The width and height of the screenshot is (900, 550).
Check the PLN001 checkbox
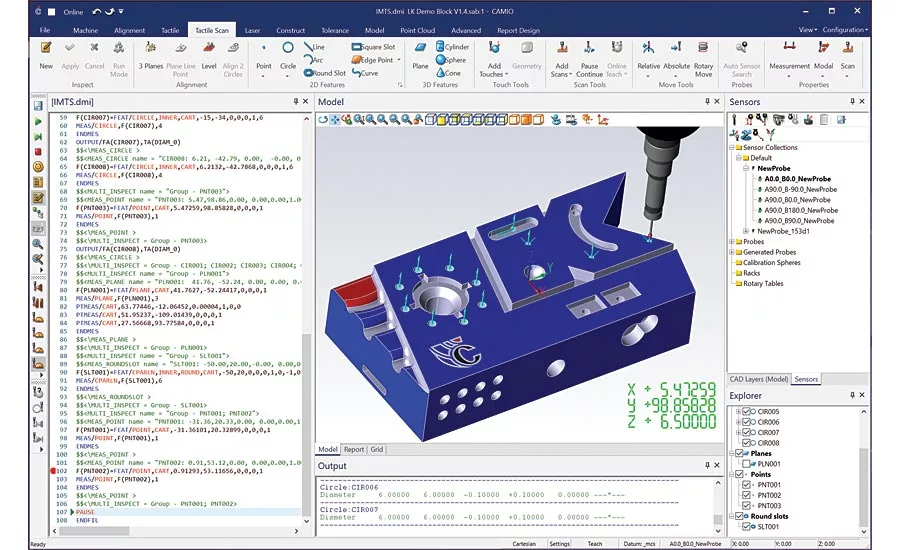746,463
